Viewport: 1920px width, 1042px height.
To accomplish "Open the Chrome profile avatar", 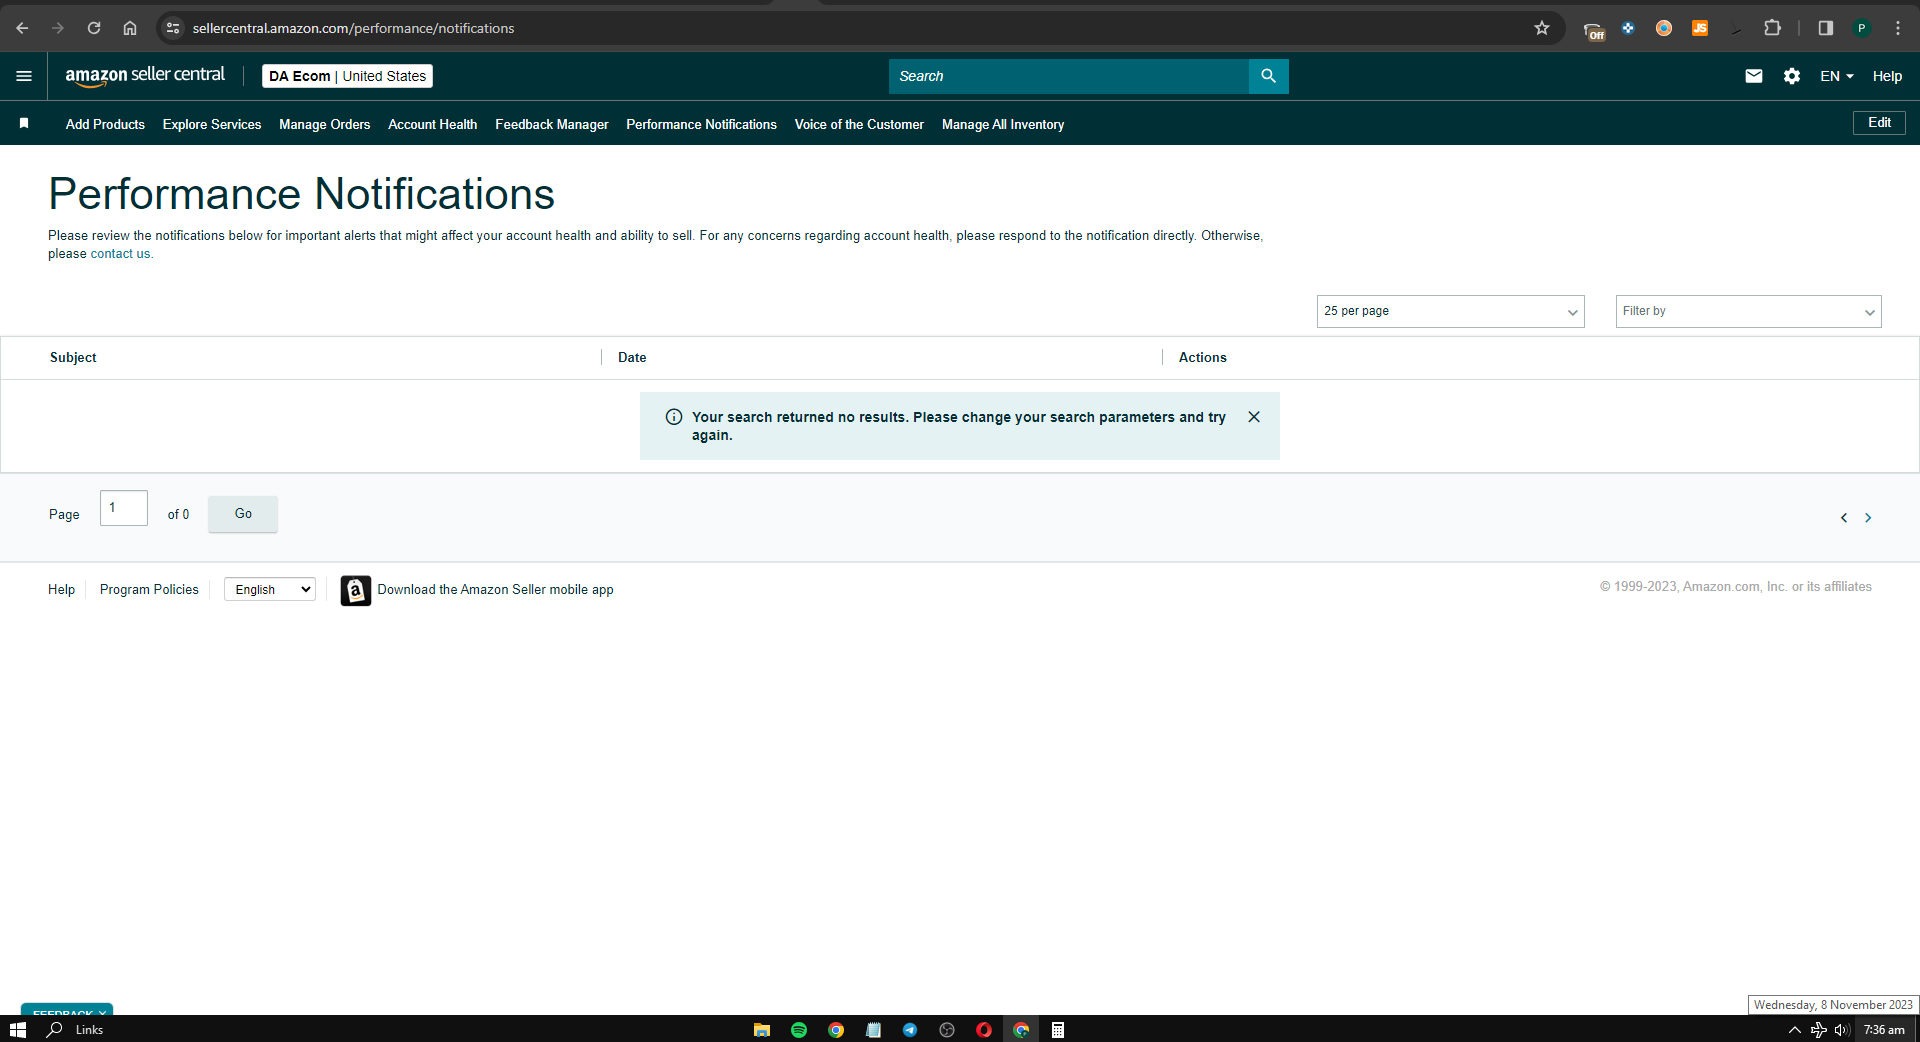I will coord(1862,28).
